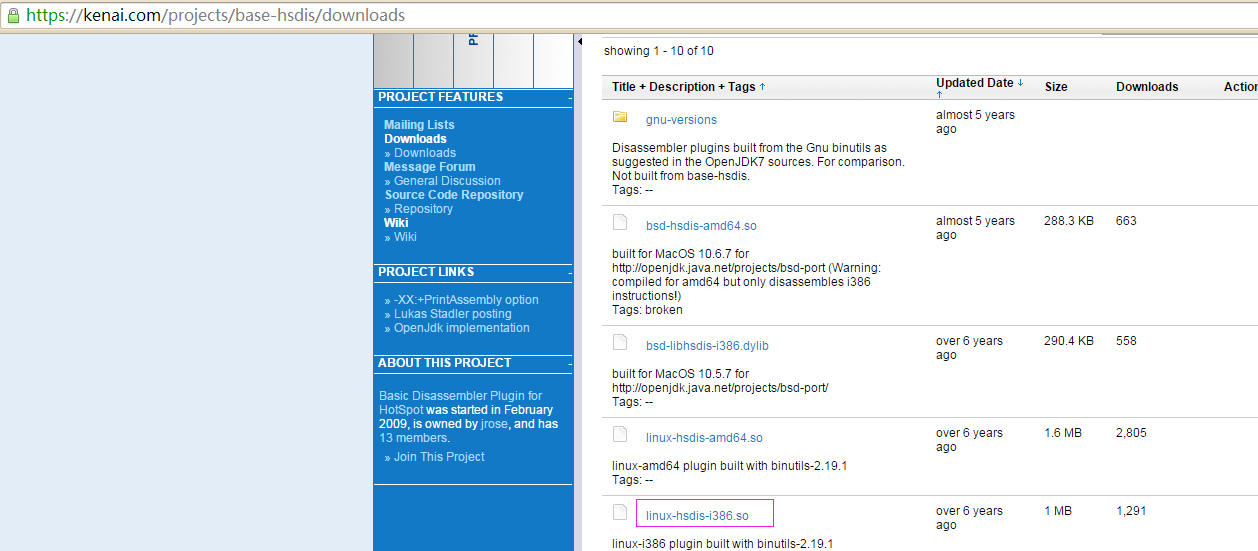Download linux-hsdis-i386.so file link
This screenshot has height=551, width=1258.
[x=697, y=516]
